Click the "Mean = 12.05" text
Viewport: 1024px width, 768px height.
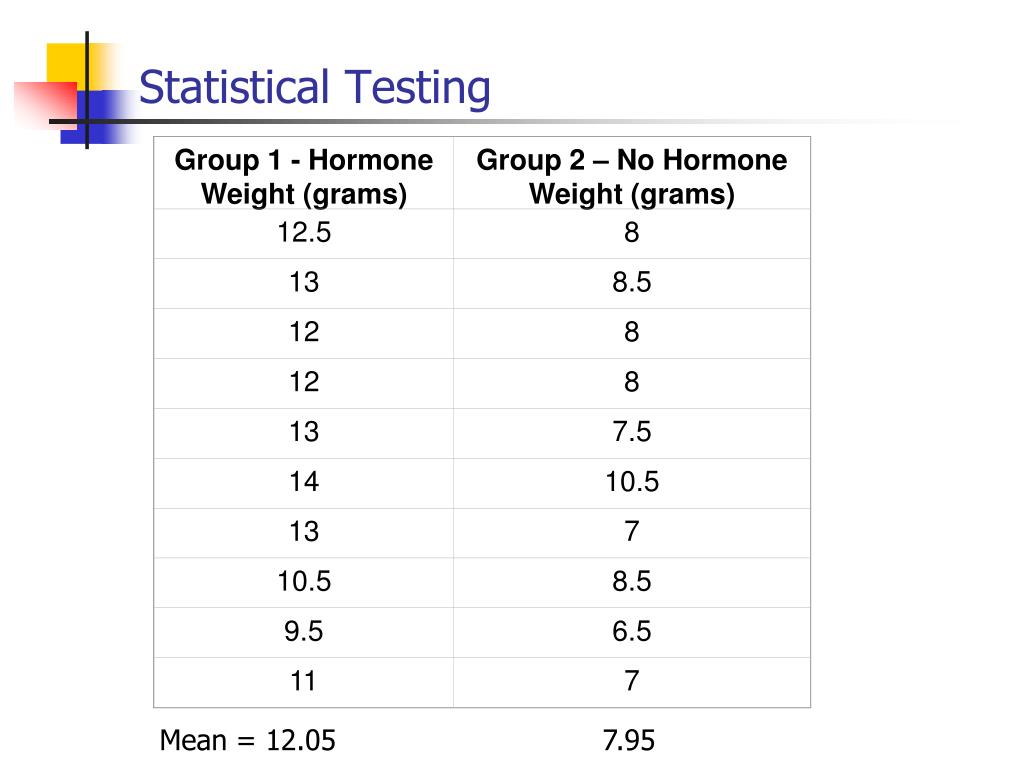[x=248, y=741]
